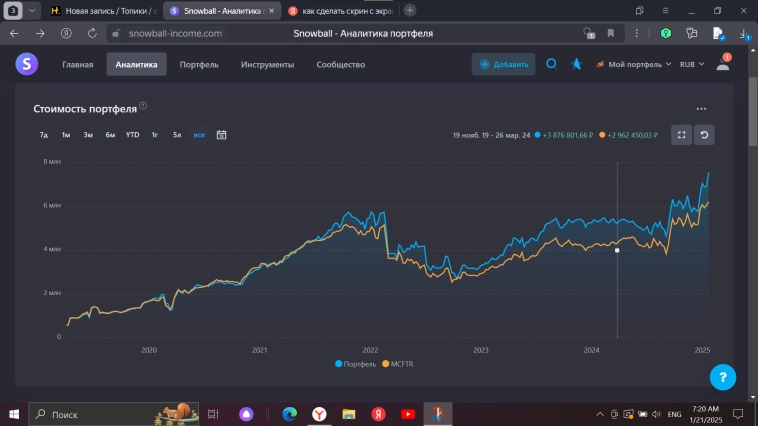The height and width of the screenshot is (426, 758).
Task: Open the RUB currency dropdown
Action: 691,64
